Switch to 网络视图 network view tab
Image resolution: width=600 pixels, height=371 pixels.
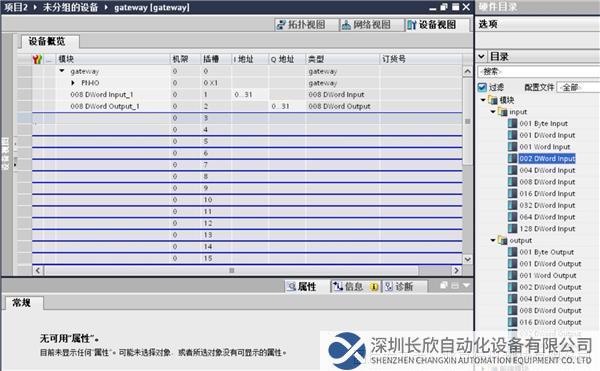point(367,25)
